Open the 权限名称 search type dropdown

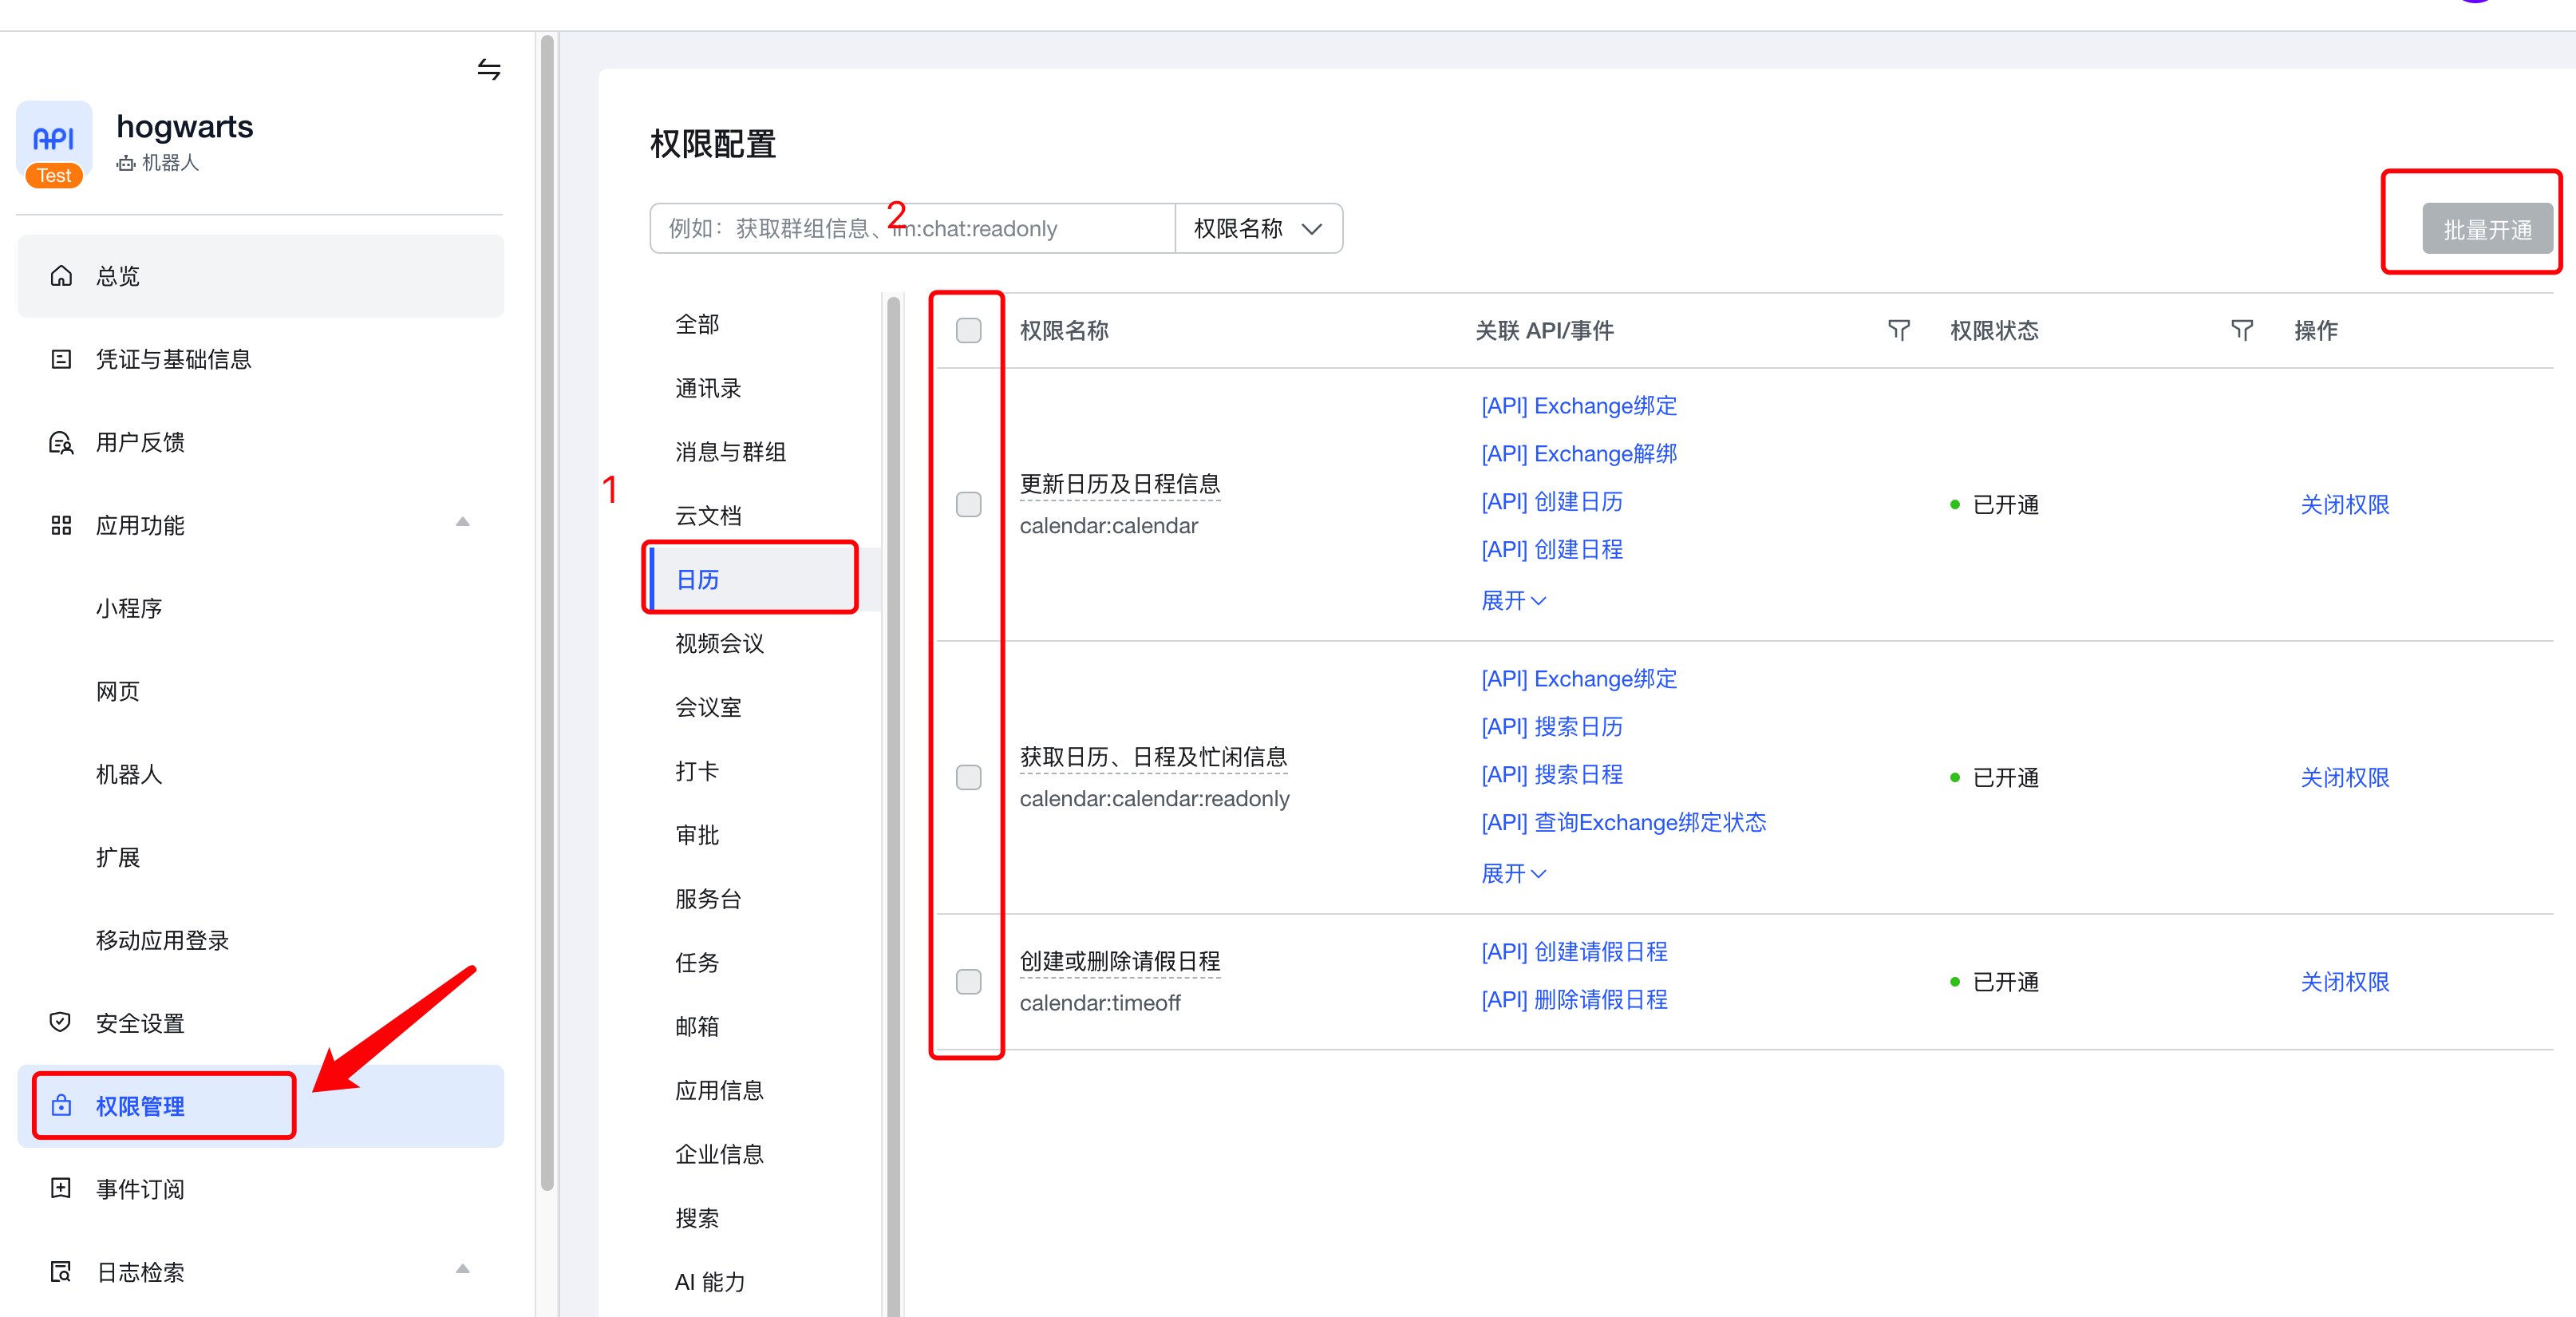pyautogui.click(x=1257, y=229)
